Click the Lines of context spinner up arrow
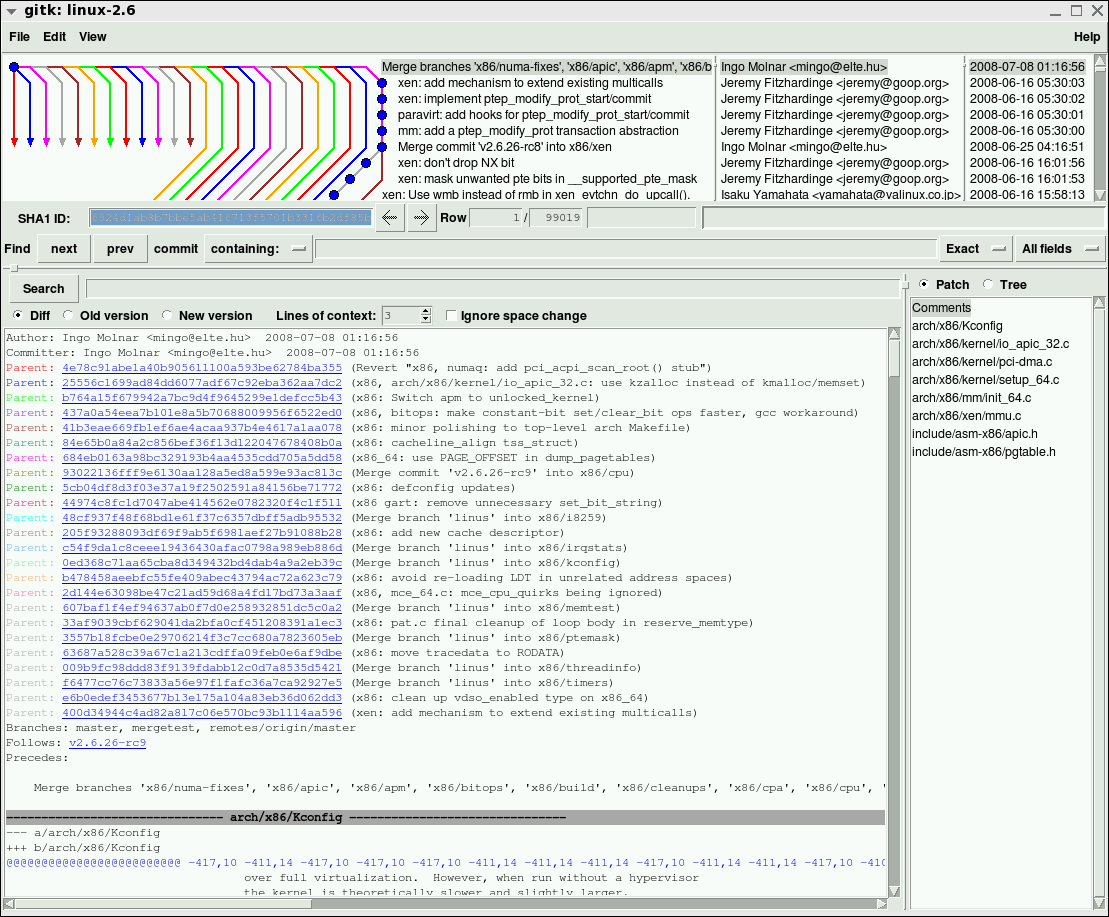This screenshot has width=1109, height=917. coord(426,312)
